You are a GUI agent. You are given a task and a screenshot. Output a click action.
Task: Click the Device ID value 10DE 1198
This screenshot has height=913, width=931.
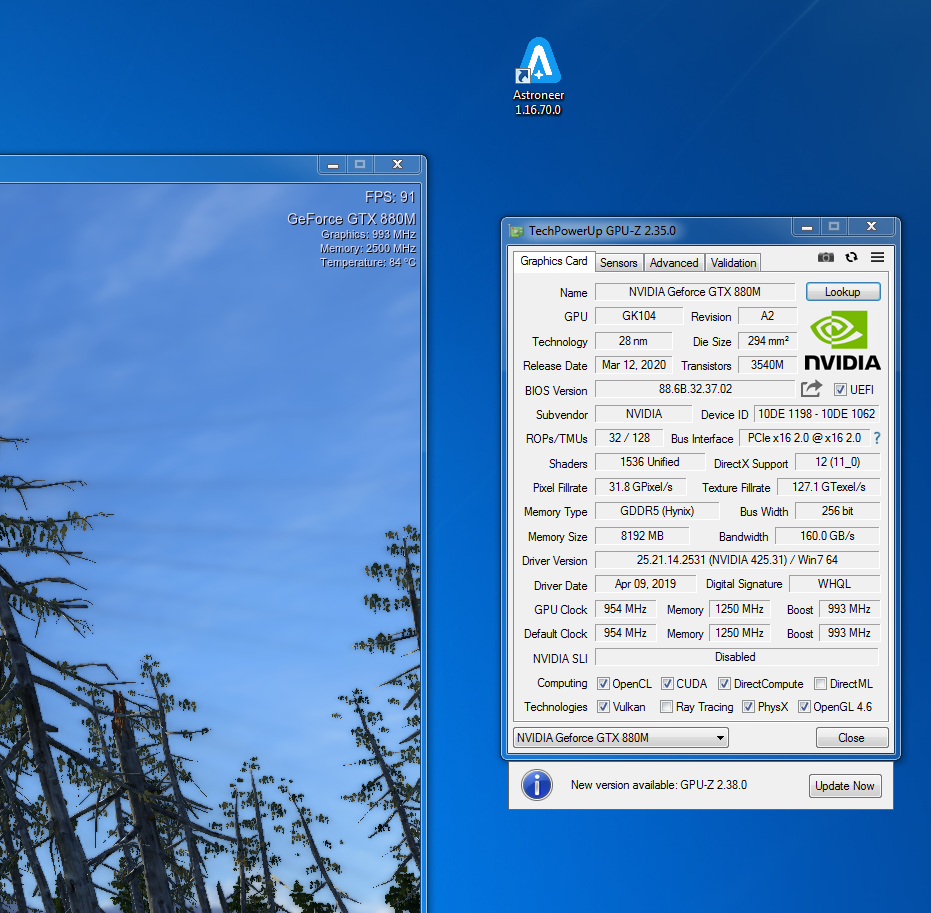tap(816, 414)
